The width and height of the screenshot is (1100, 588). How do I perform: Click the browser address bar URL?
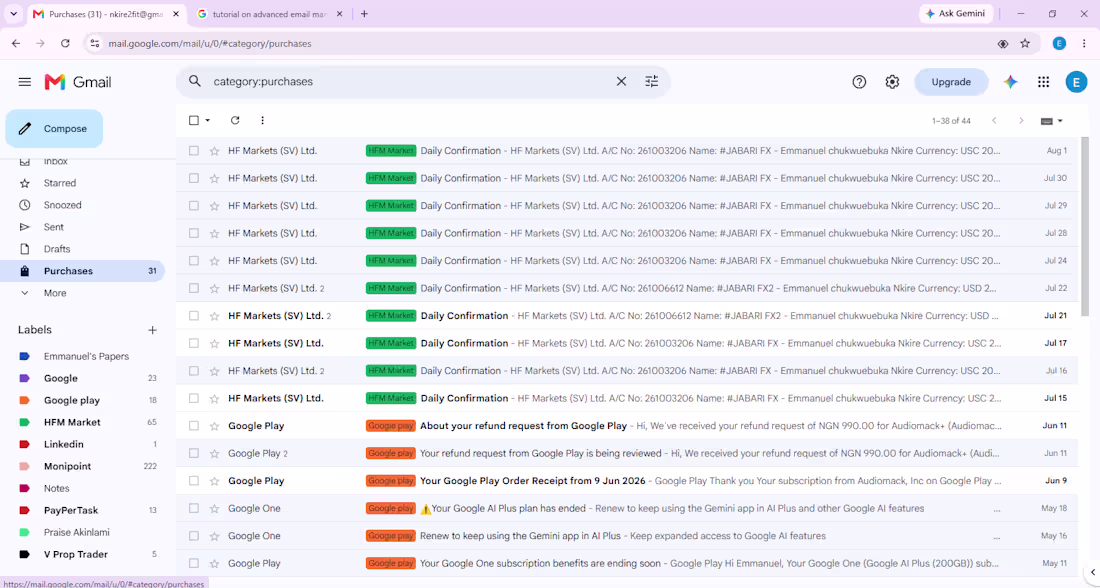(210, 44)
